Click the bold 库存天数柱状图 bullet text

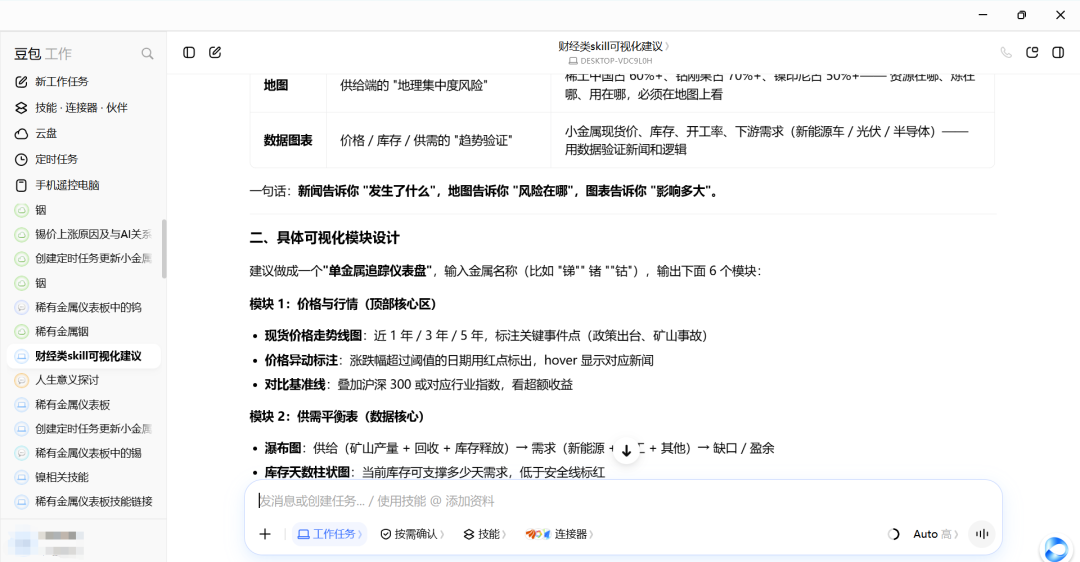point(307,472)
